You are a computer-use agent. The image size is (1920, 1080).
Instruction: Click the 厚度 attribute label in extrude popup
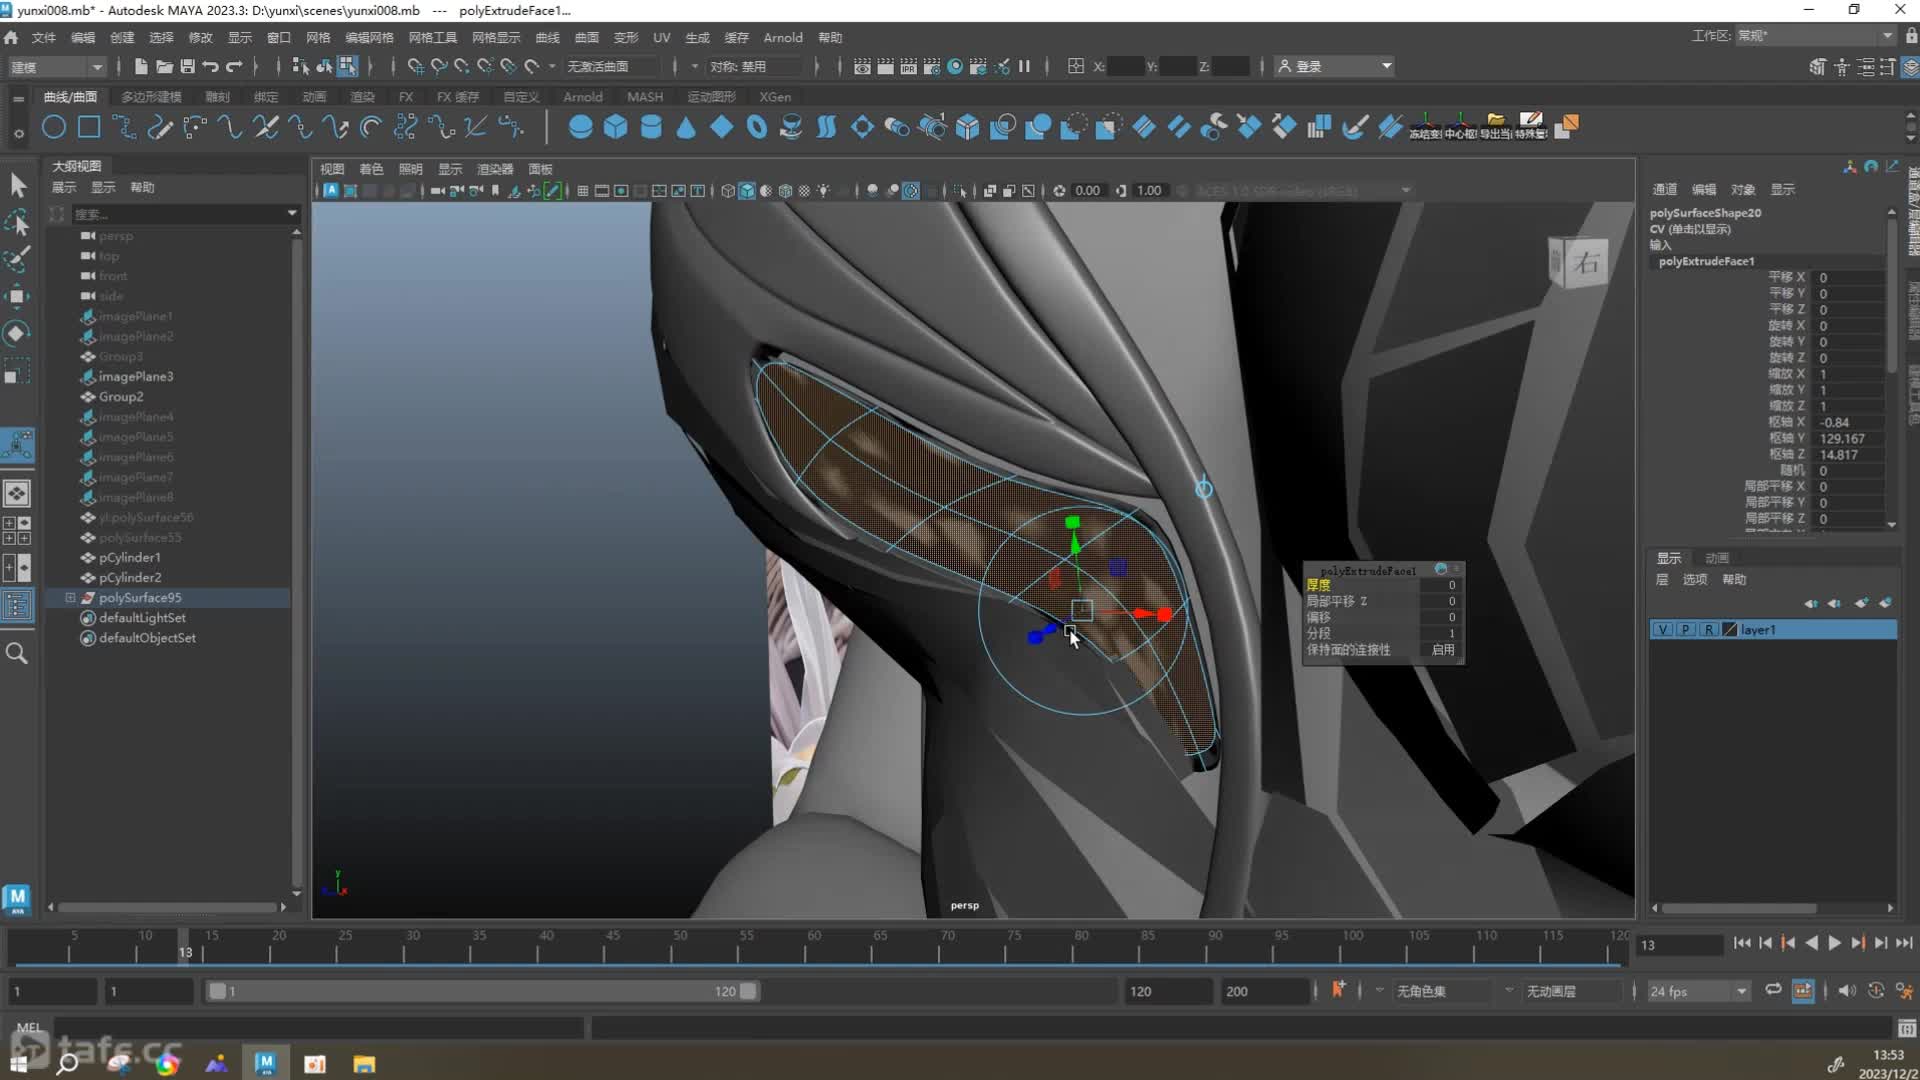coord(1318,585)
